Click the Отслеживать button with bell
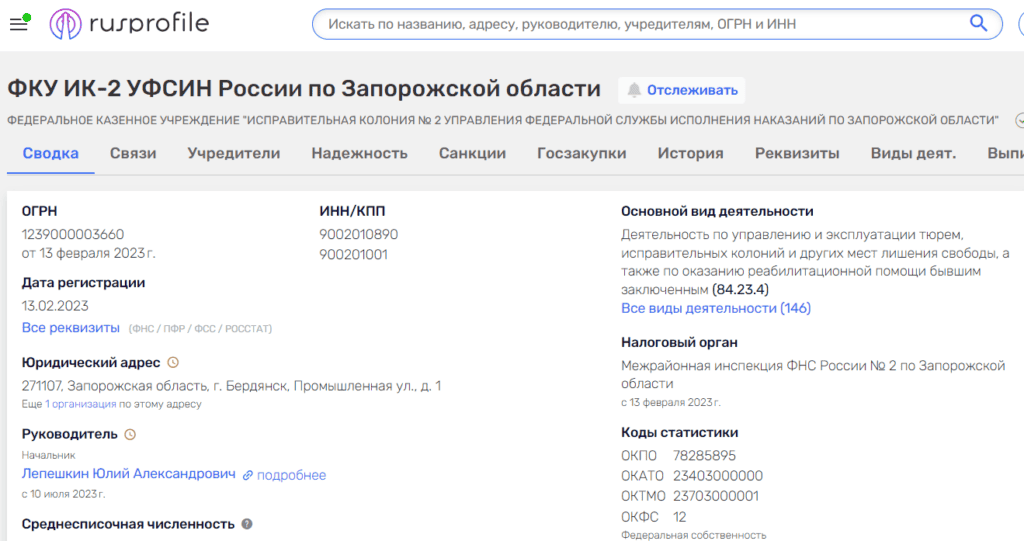This screenshot has width=1024, height=541. click(x=683, y=90)
